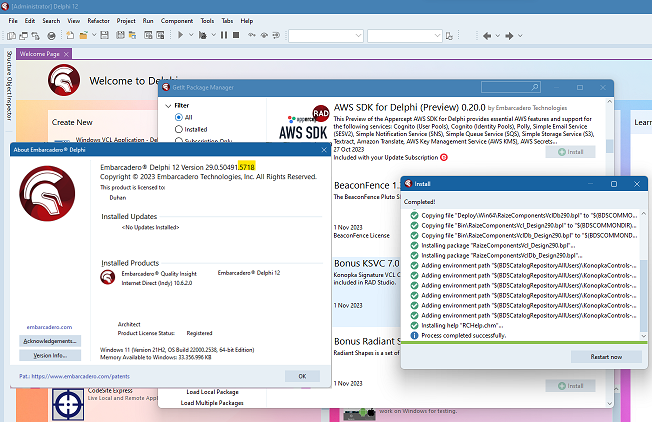This screenshot has height=422, width=652.
Task: Open the Refactor menu
Action: point(98,21)
